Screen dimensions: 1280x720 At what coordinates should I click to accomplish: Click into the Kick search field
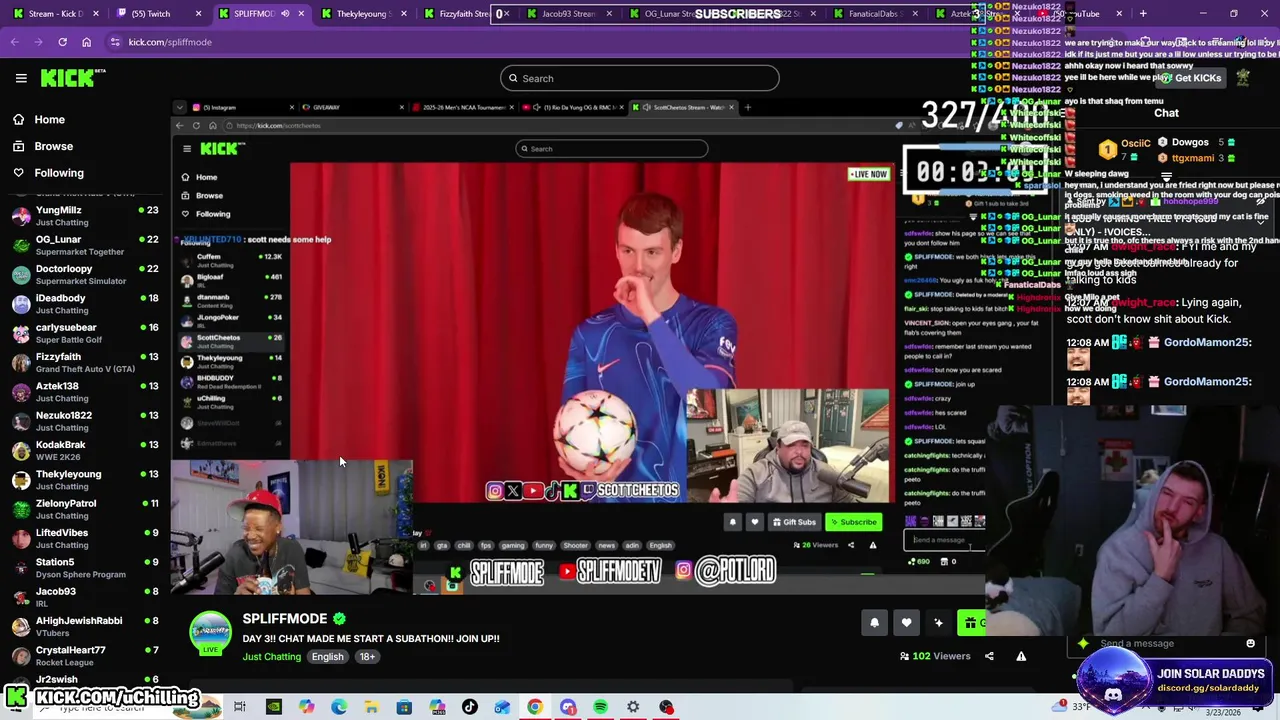point(640,78)
